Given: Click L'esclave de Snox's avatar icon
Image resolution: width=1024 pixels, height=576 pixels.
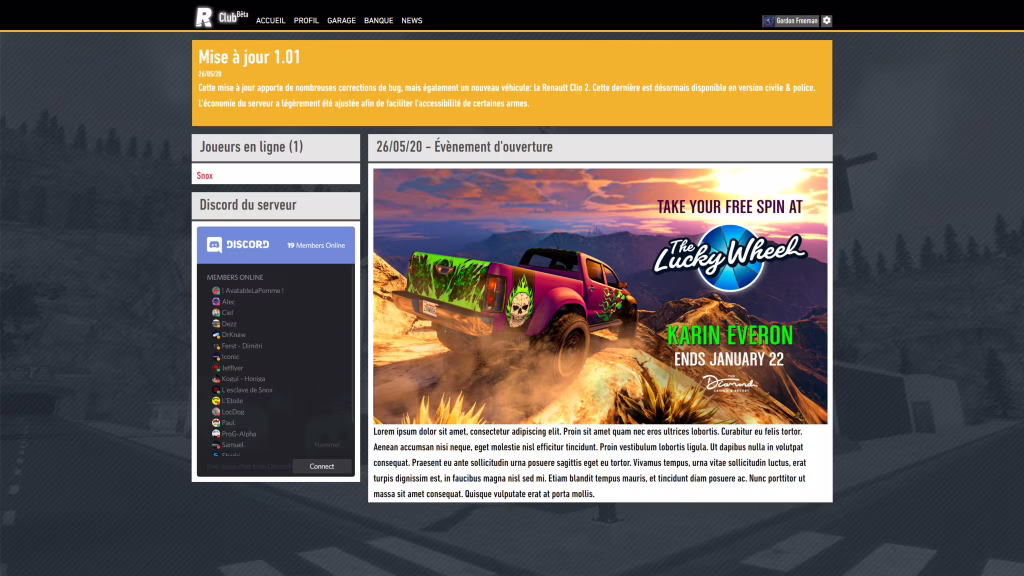Looking at the screenshot, I should [x=216, y=390].
